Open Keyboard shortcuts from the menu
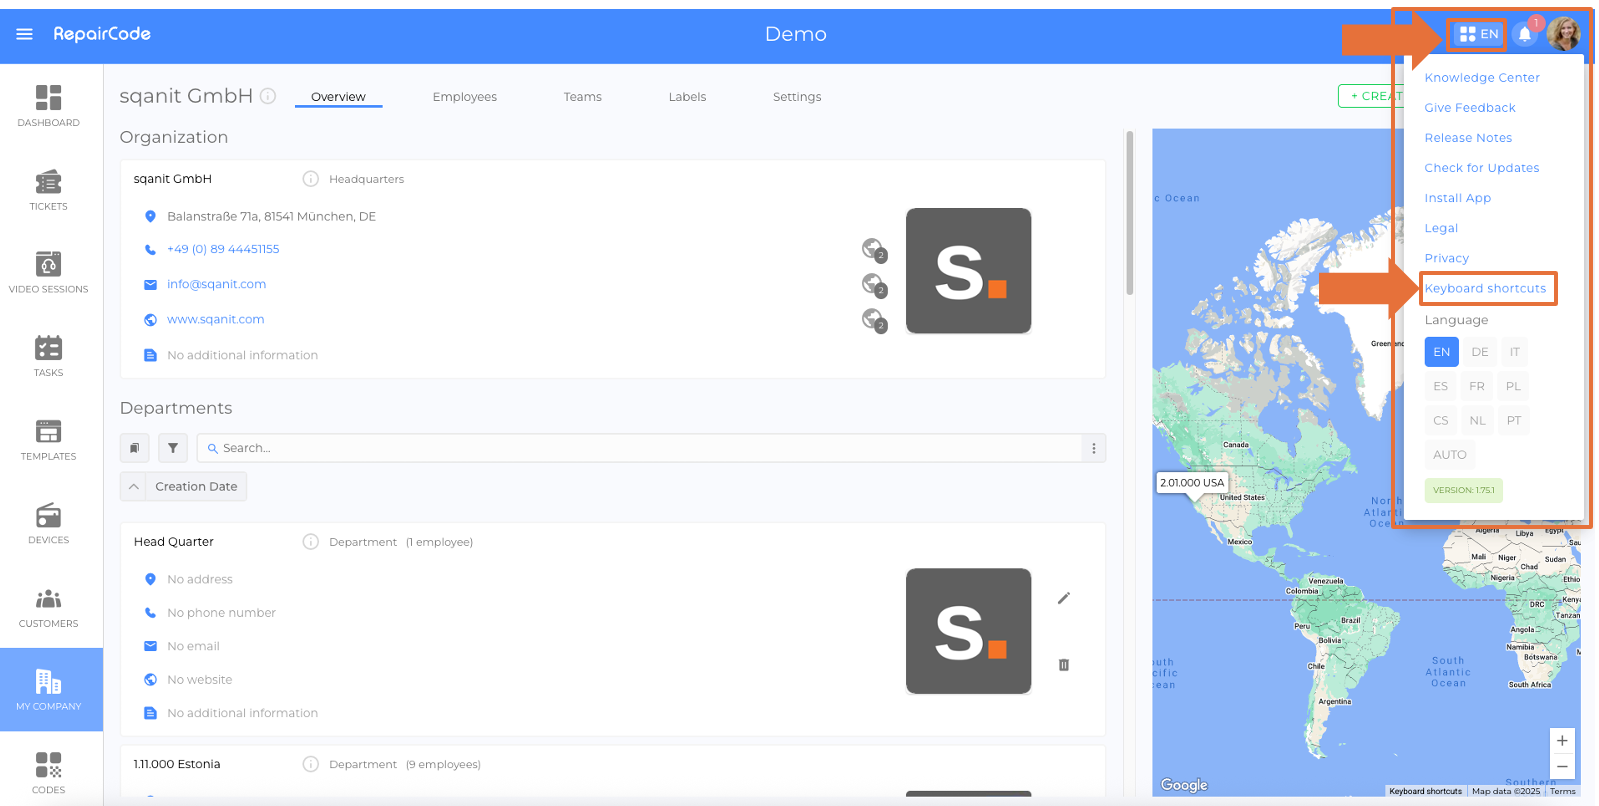1599x806 pixels. click(x=1485, y=289)
